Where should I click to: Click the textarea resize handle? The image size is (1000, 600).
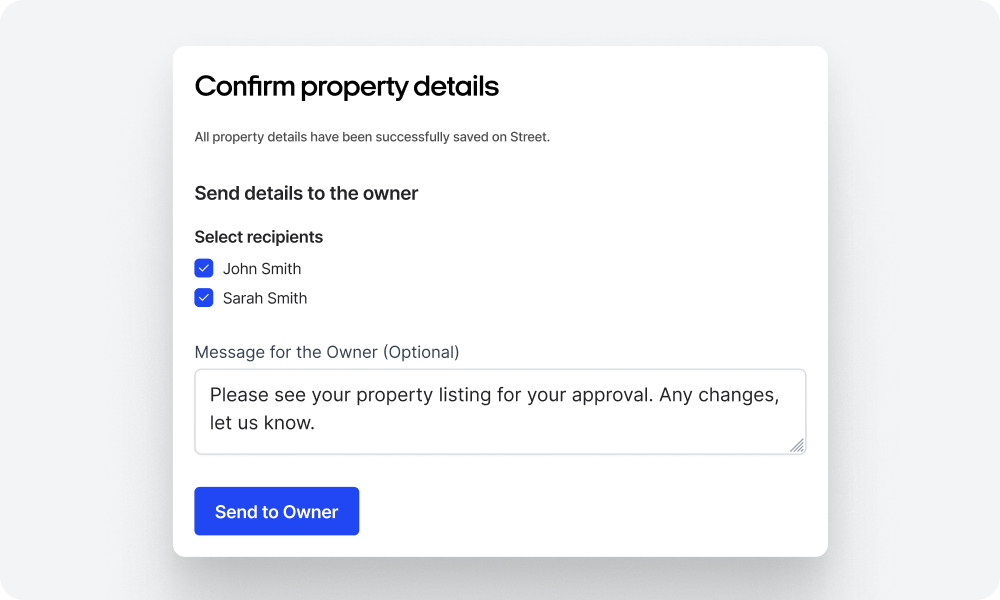click(x=799, y=444)
